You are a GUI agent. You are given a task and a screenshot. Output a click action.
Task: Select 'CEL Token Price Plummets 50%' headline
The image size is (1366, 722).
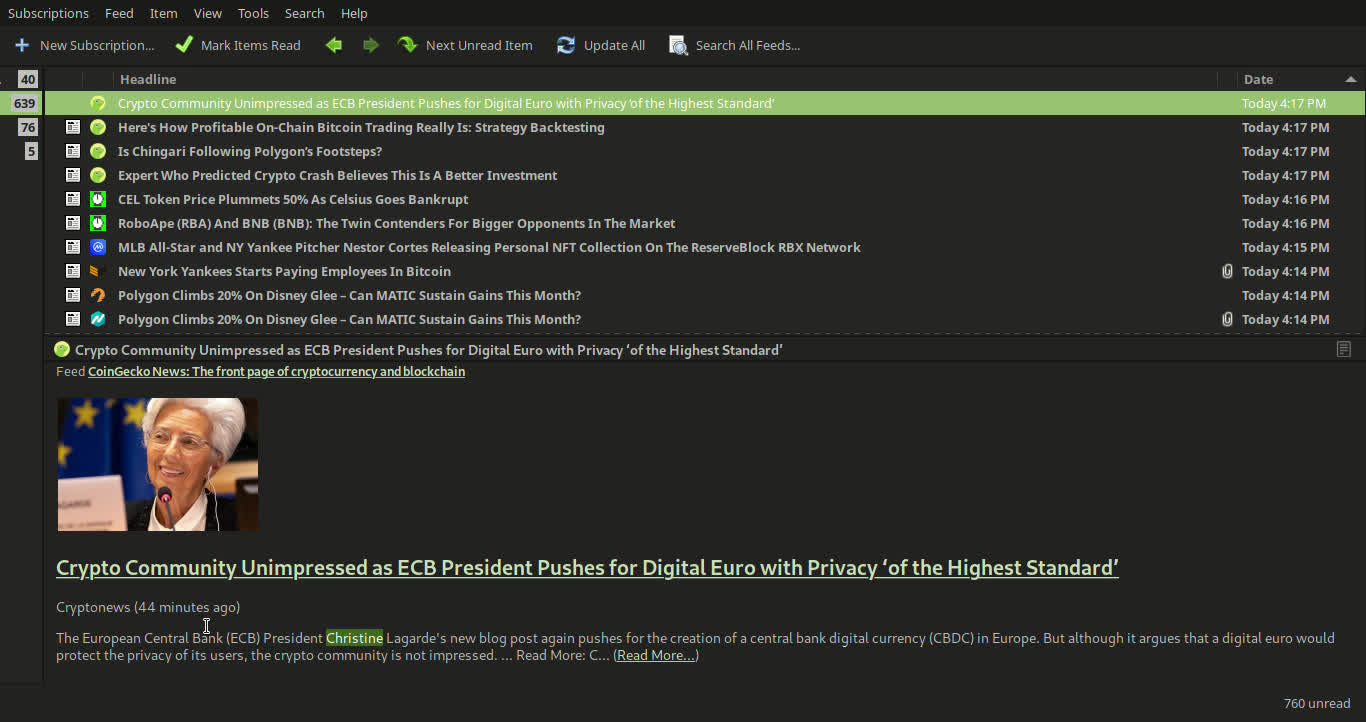(x=293, y=199)
